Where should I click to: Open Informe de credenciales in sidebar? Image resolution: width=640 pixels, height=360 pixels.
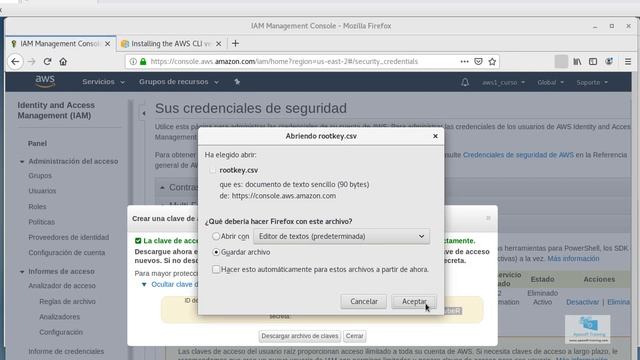point(66,351)
